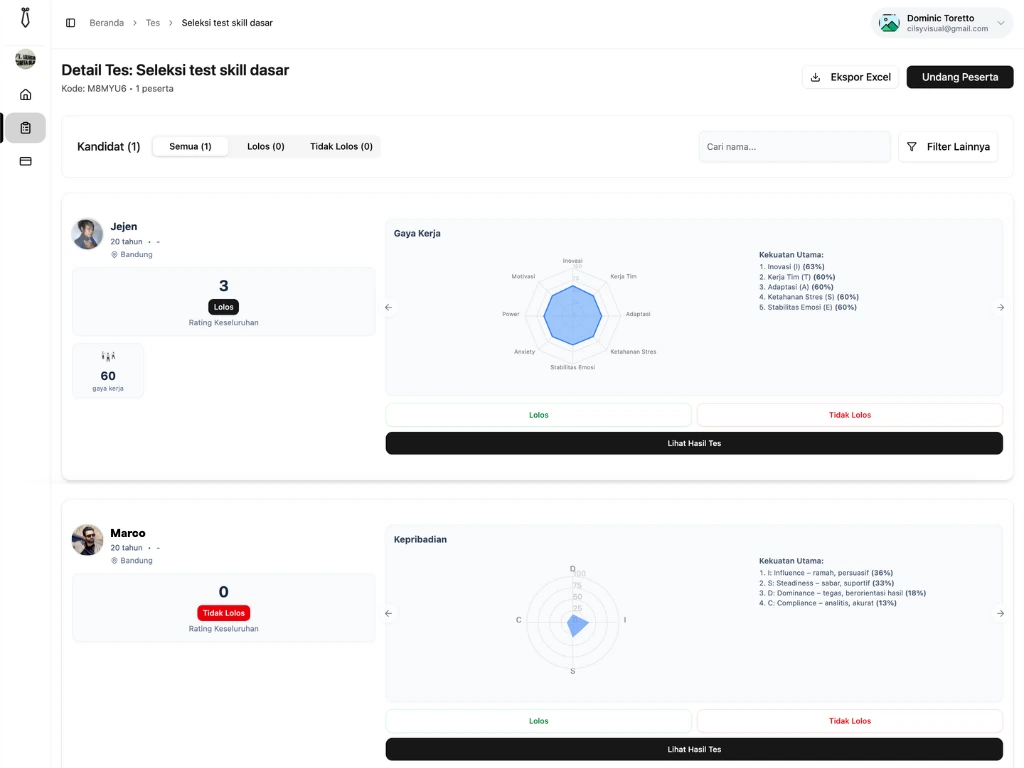Open the Filter Lainnya options
Image resolution: width=1024 pixels, height=768 pixels.
(947, 147)
